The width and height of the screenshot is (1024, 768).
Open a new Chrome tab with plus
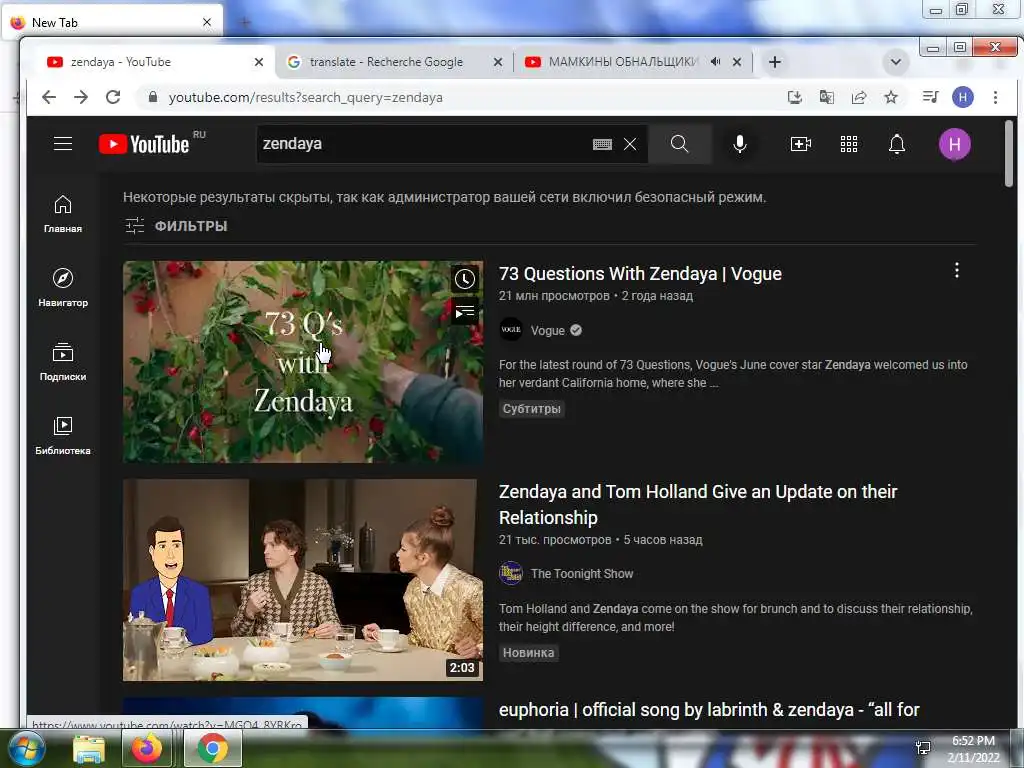click(x=775, y=62)
